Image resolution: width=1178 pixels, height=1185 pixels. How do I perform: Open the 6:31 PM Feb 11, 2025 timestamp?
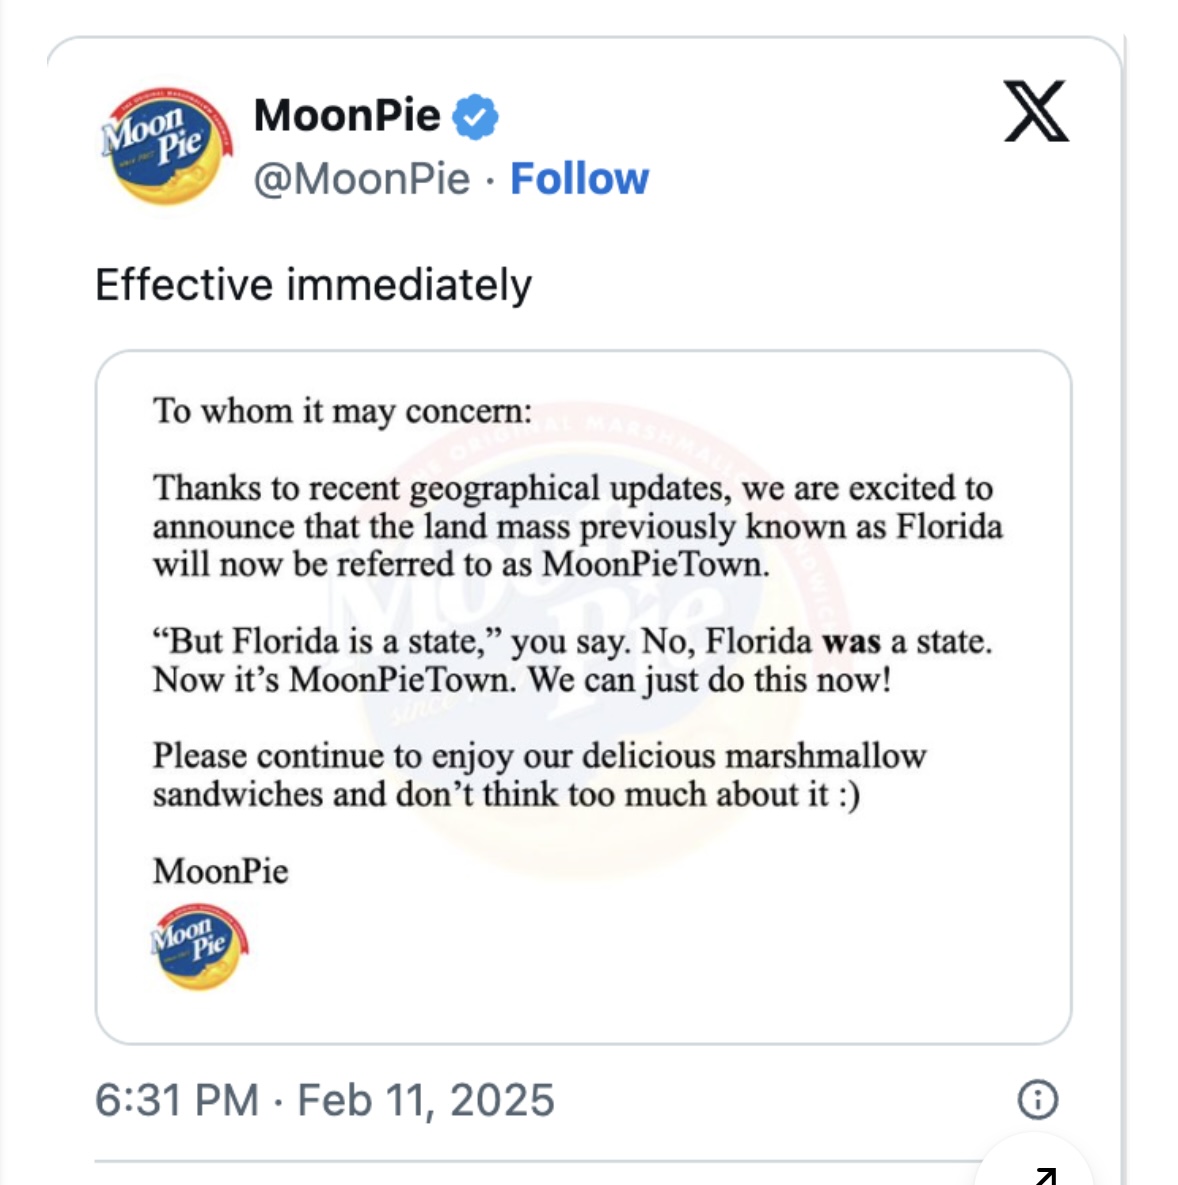tap(325, 1100)
